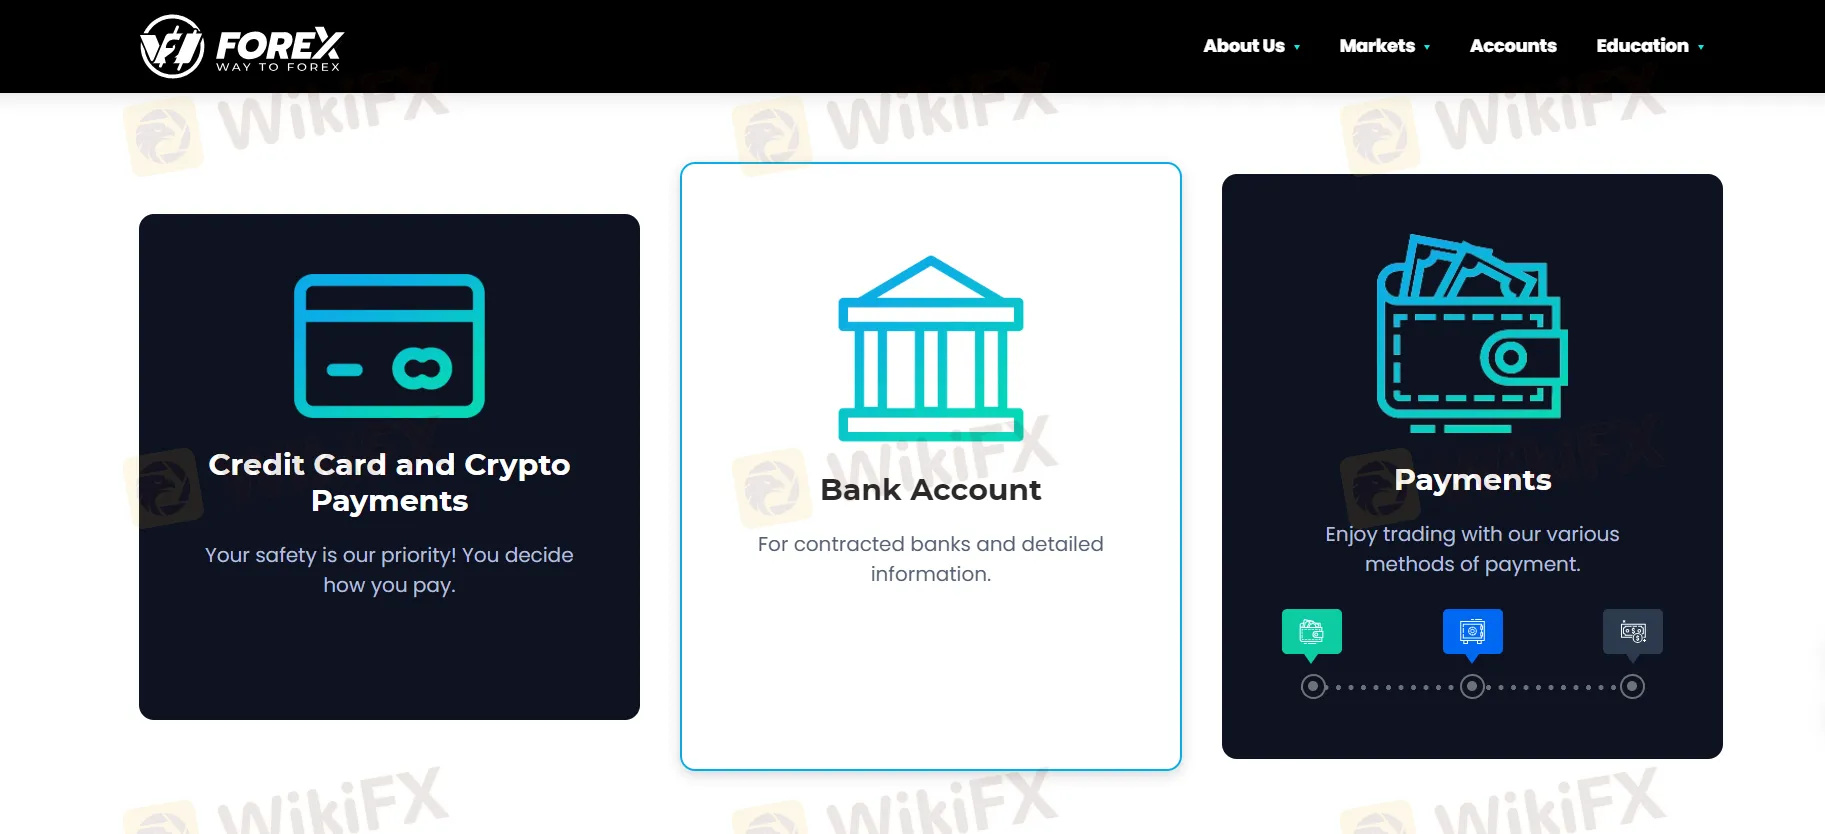Click the dotted line between first two steps

coord(1393,687)
